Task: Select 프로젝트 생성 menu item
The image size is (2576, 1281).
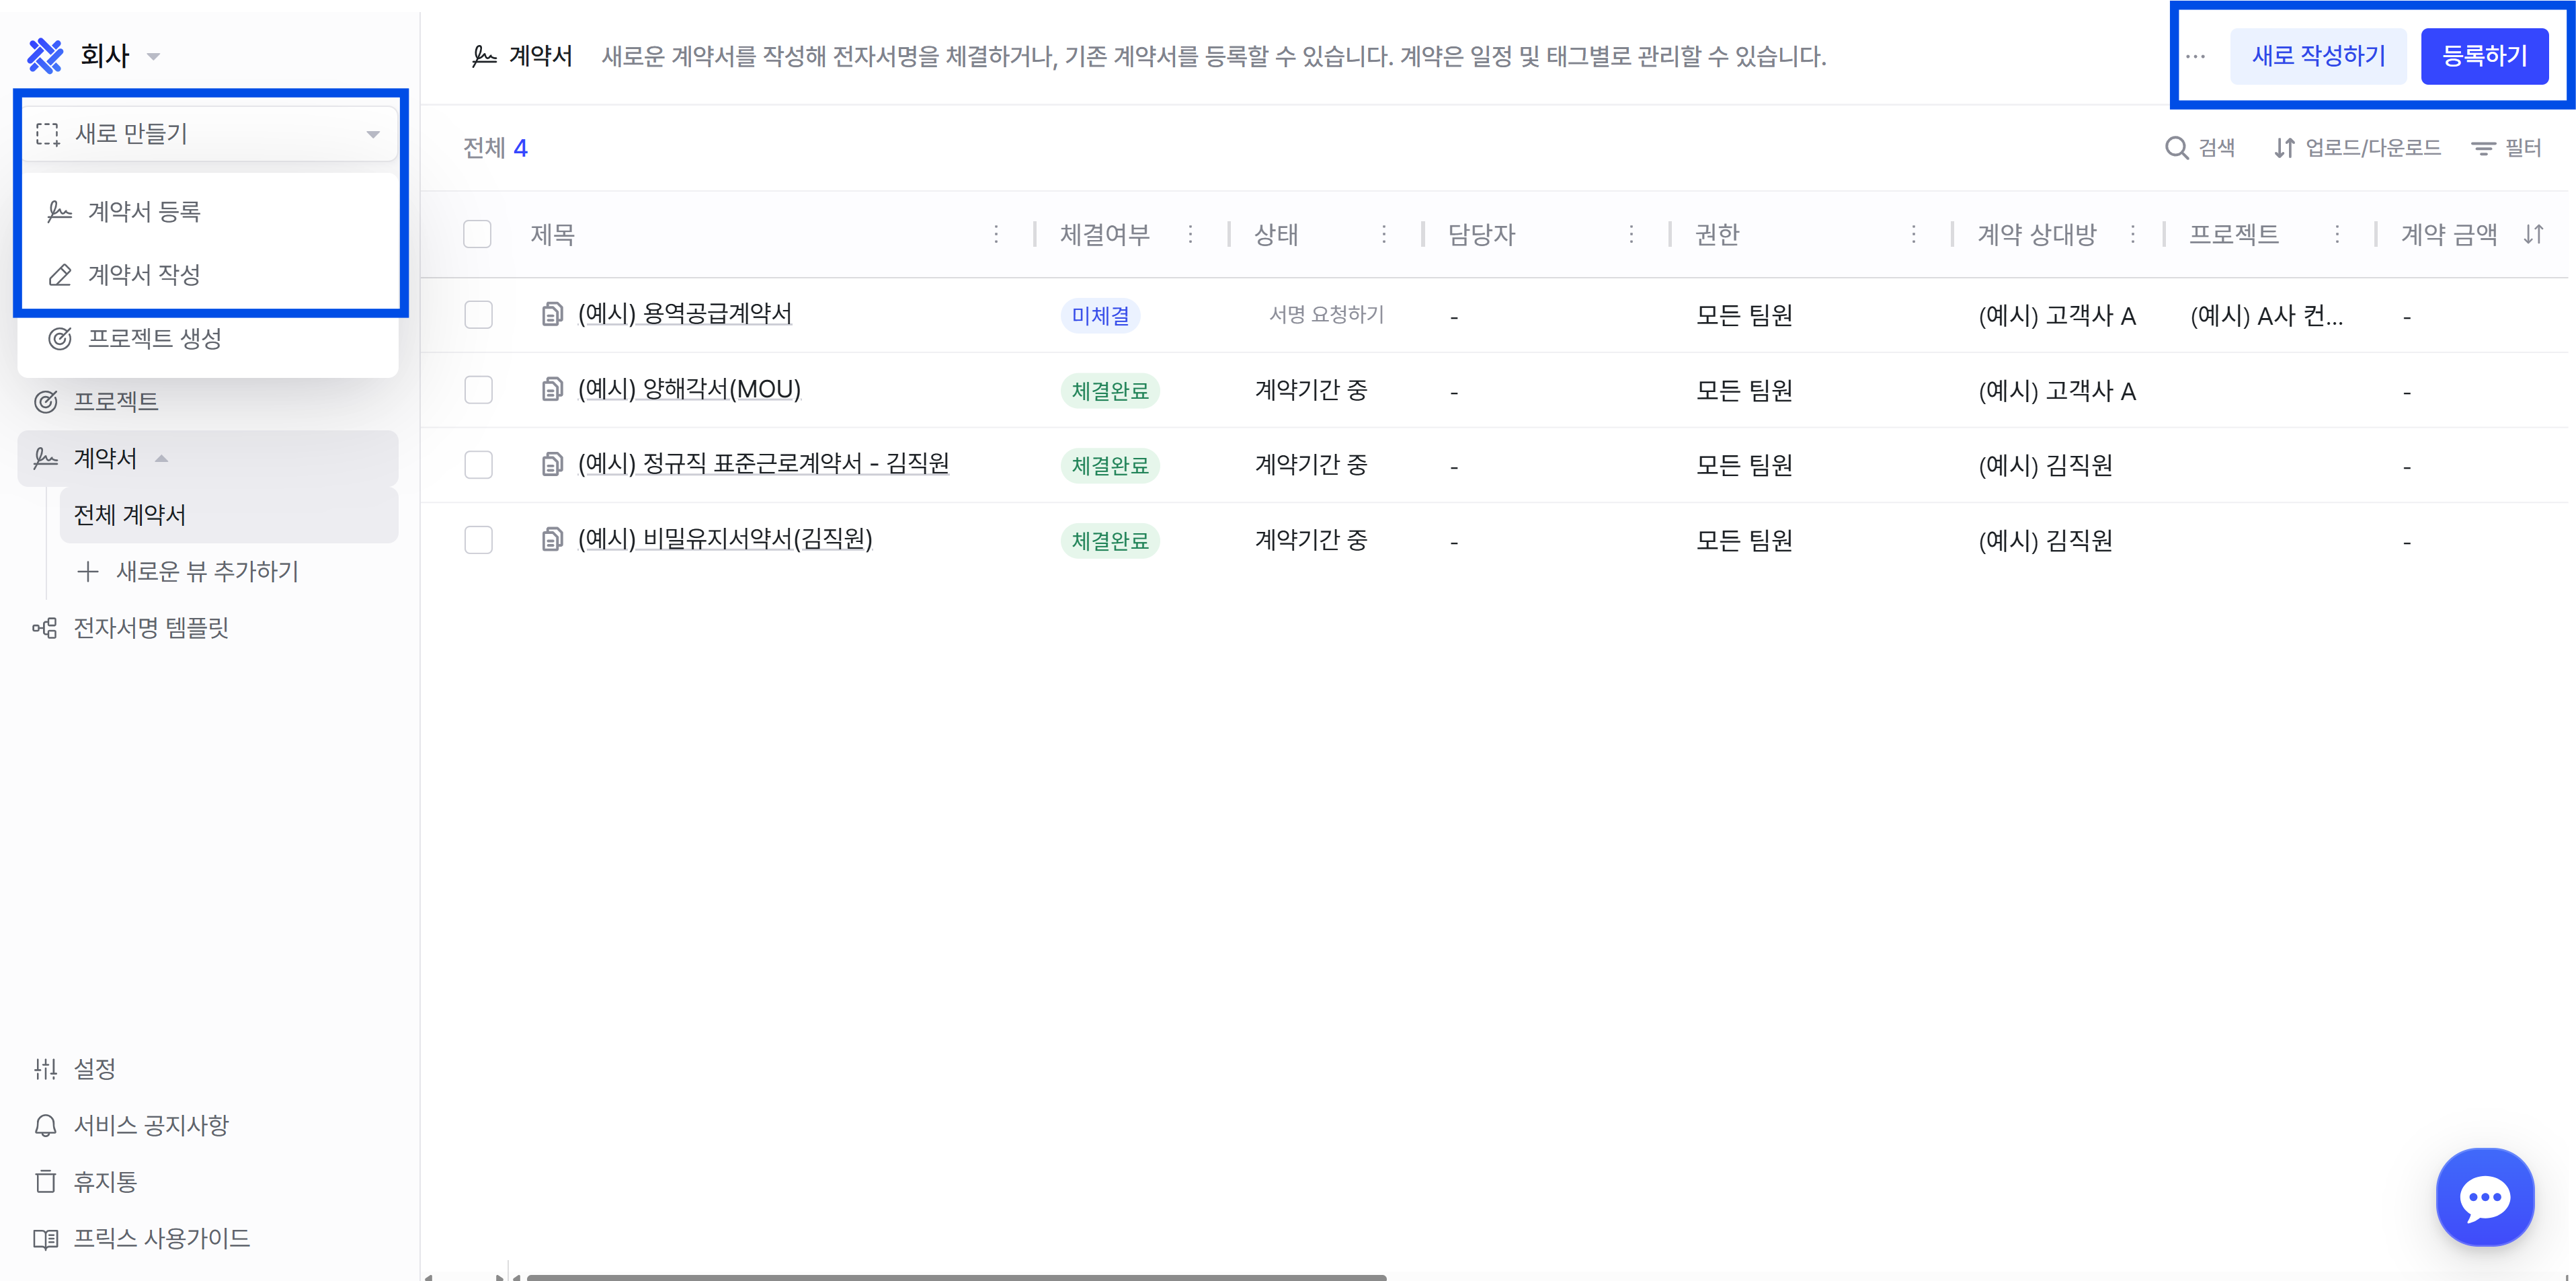Action: point(154,338)
